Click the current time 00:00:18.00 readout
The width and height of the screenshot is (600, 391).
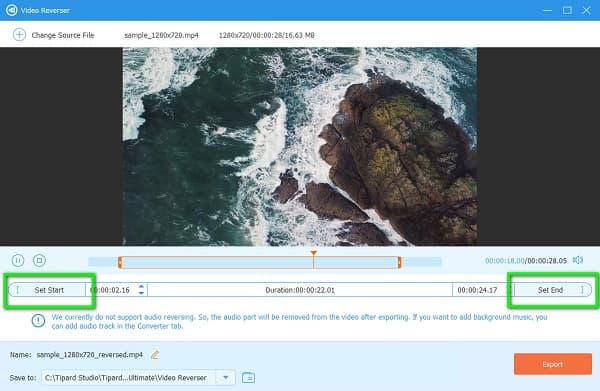point(505,261)
